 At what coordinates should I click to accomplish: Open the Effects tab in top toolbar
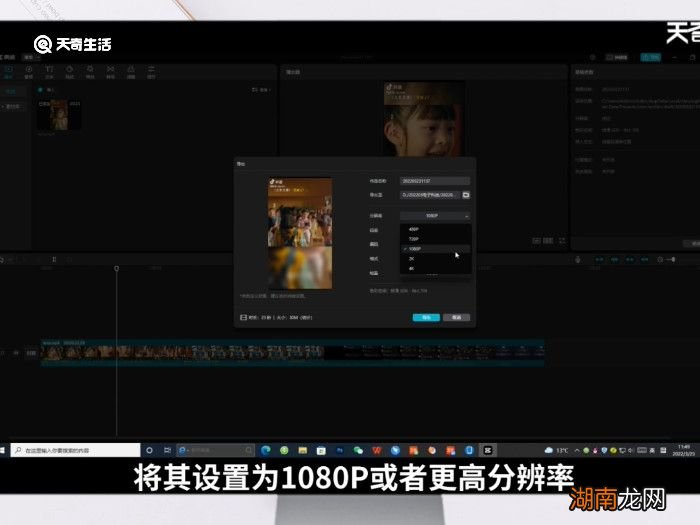click(90, 72)
